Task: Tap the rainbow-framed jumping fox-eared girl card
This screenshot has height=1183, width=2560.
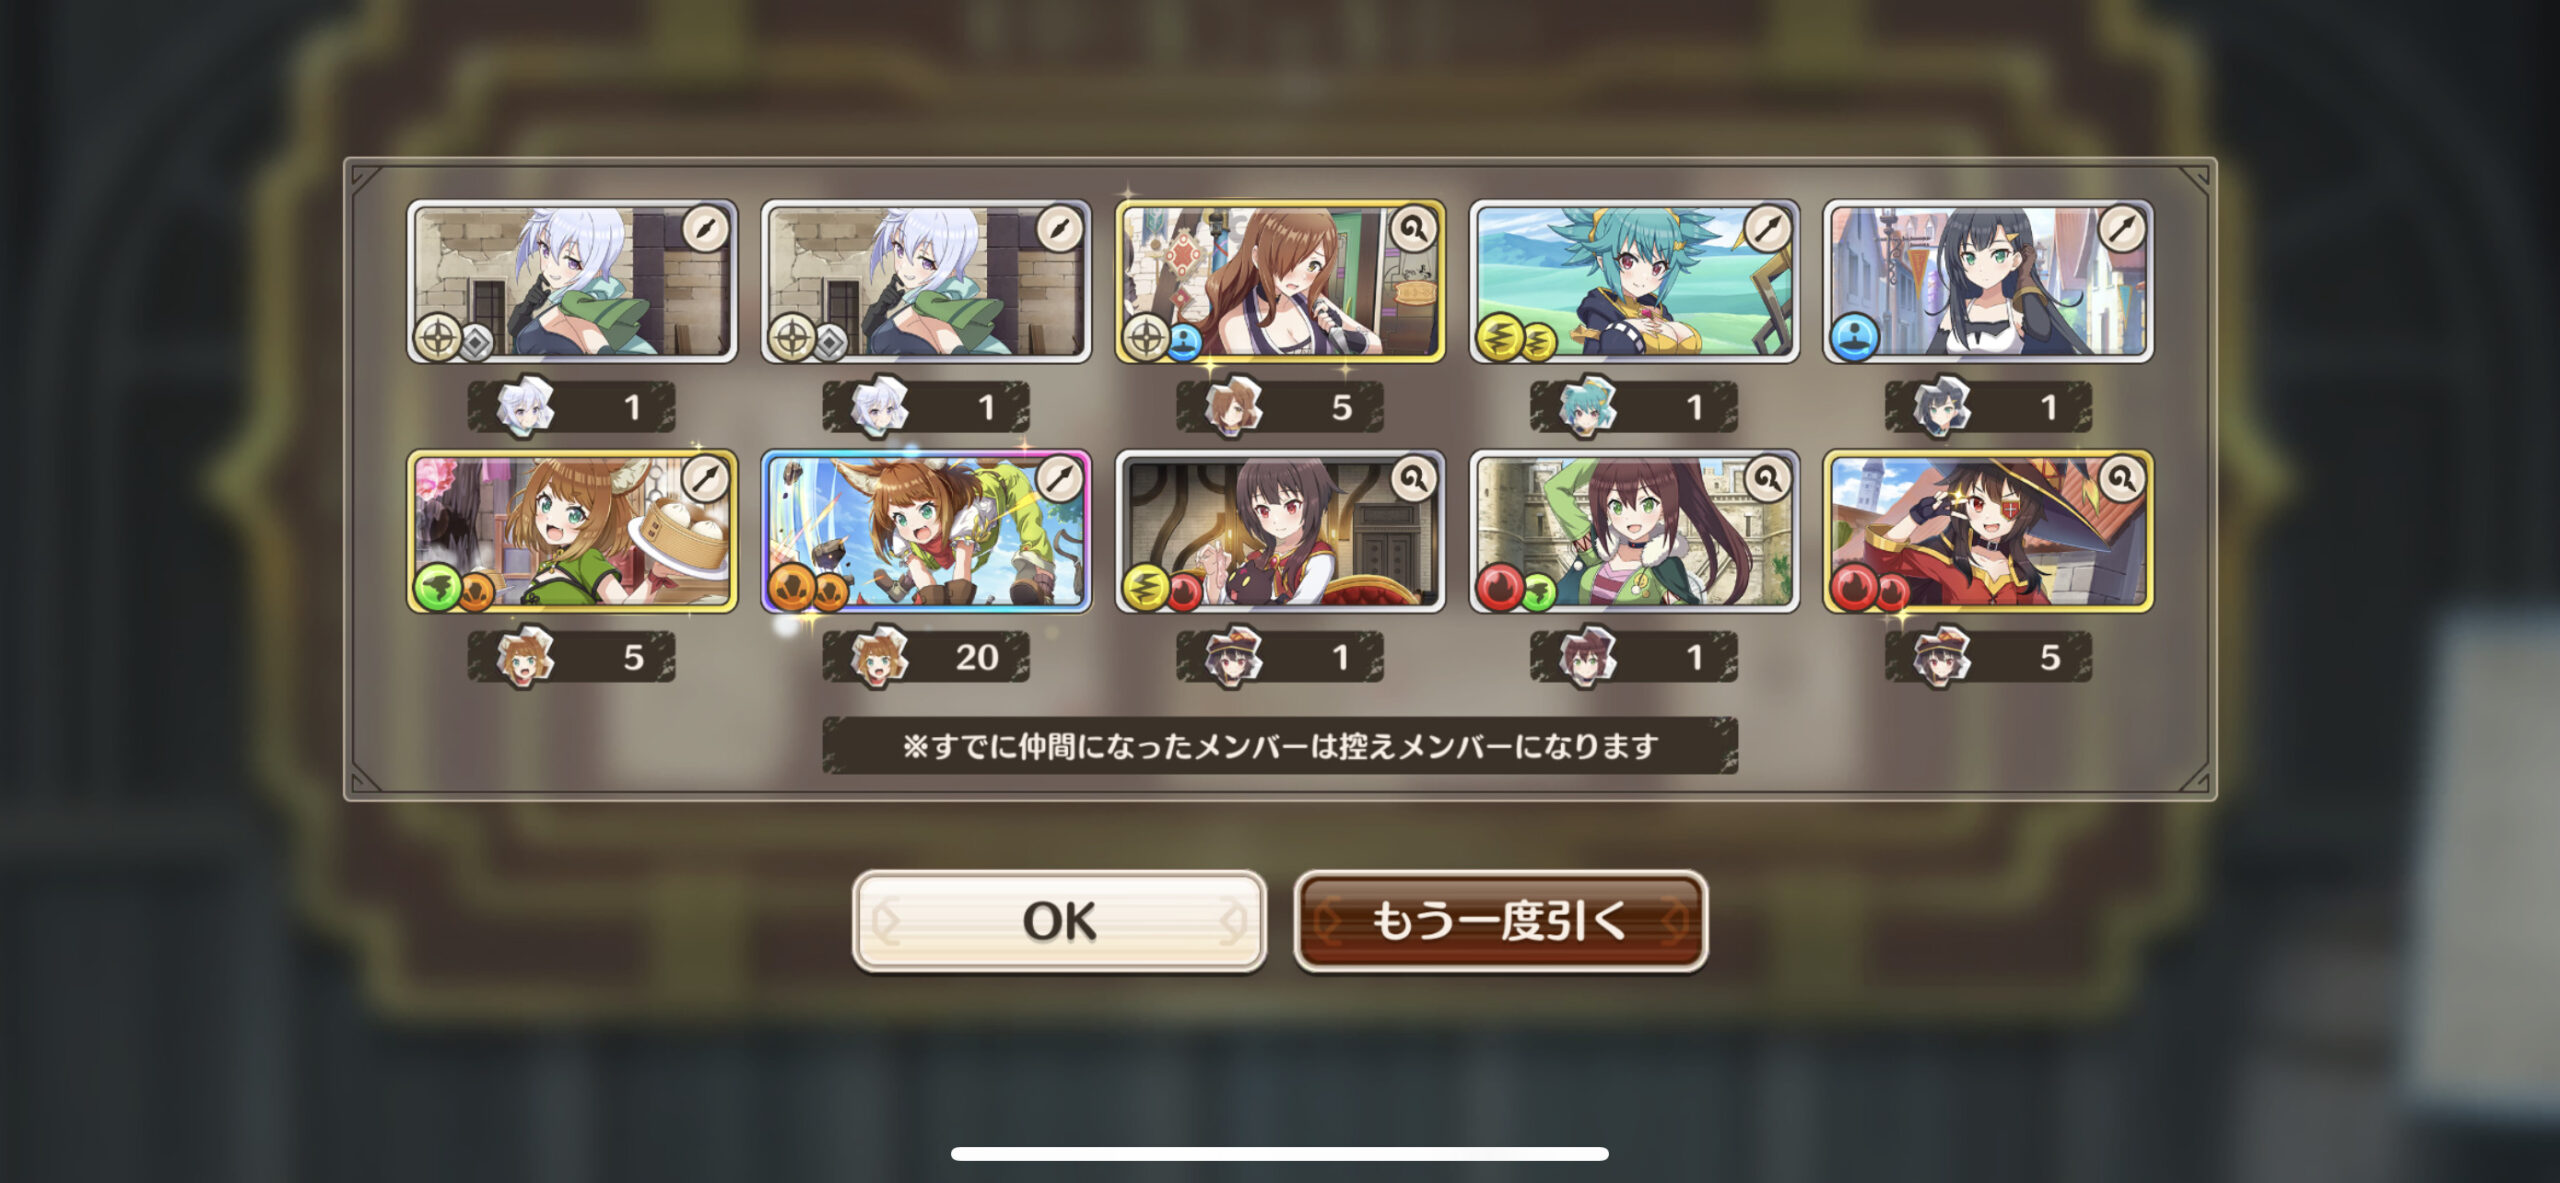Action: (x=926, y=531)
